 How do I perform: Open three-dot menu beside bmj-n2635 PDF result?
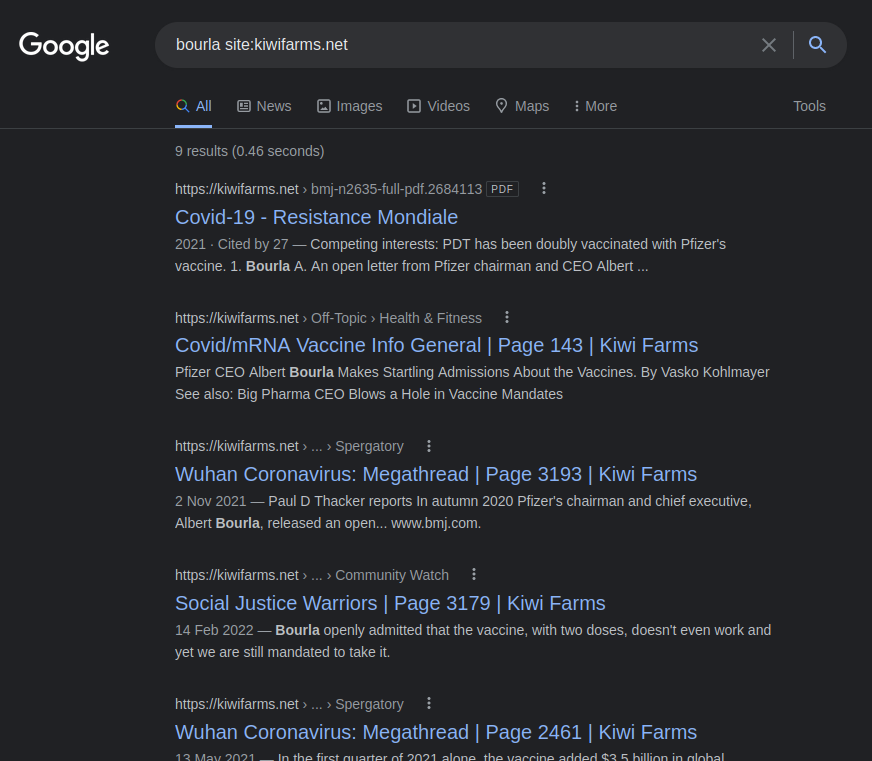(x=544, y=189)
